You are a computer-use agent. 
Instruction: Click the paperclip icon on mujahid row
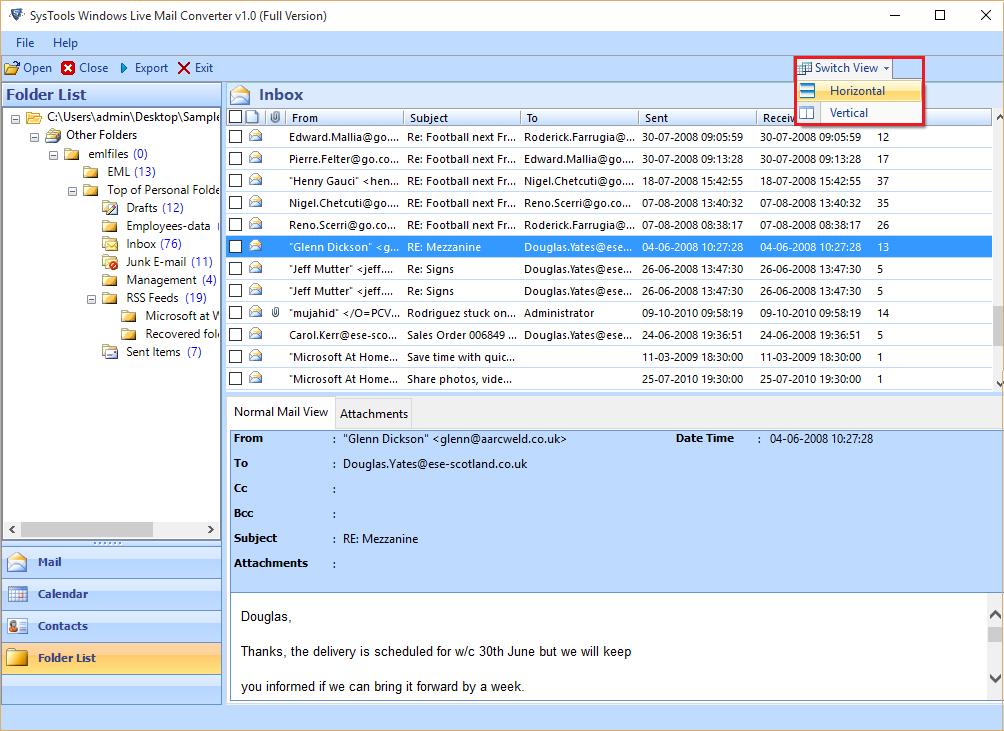(x=275, y=312)
